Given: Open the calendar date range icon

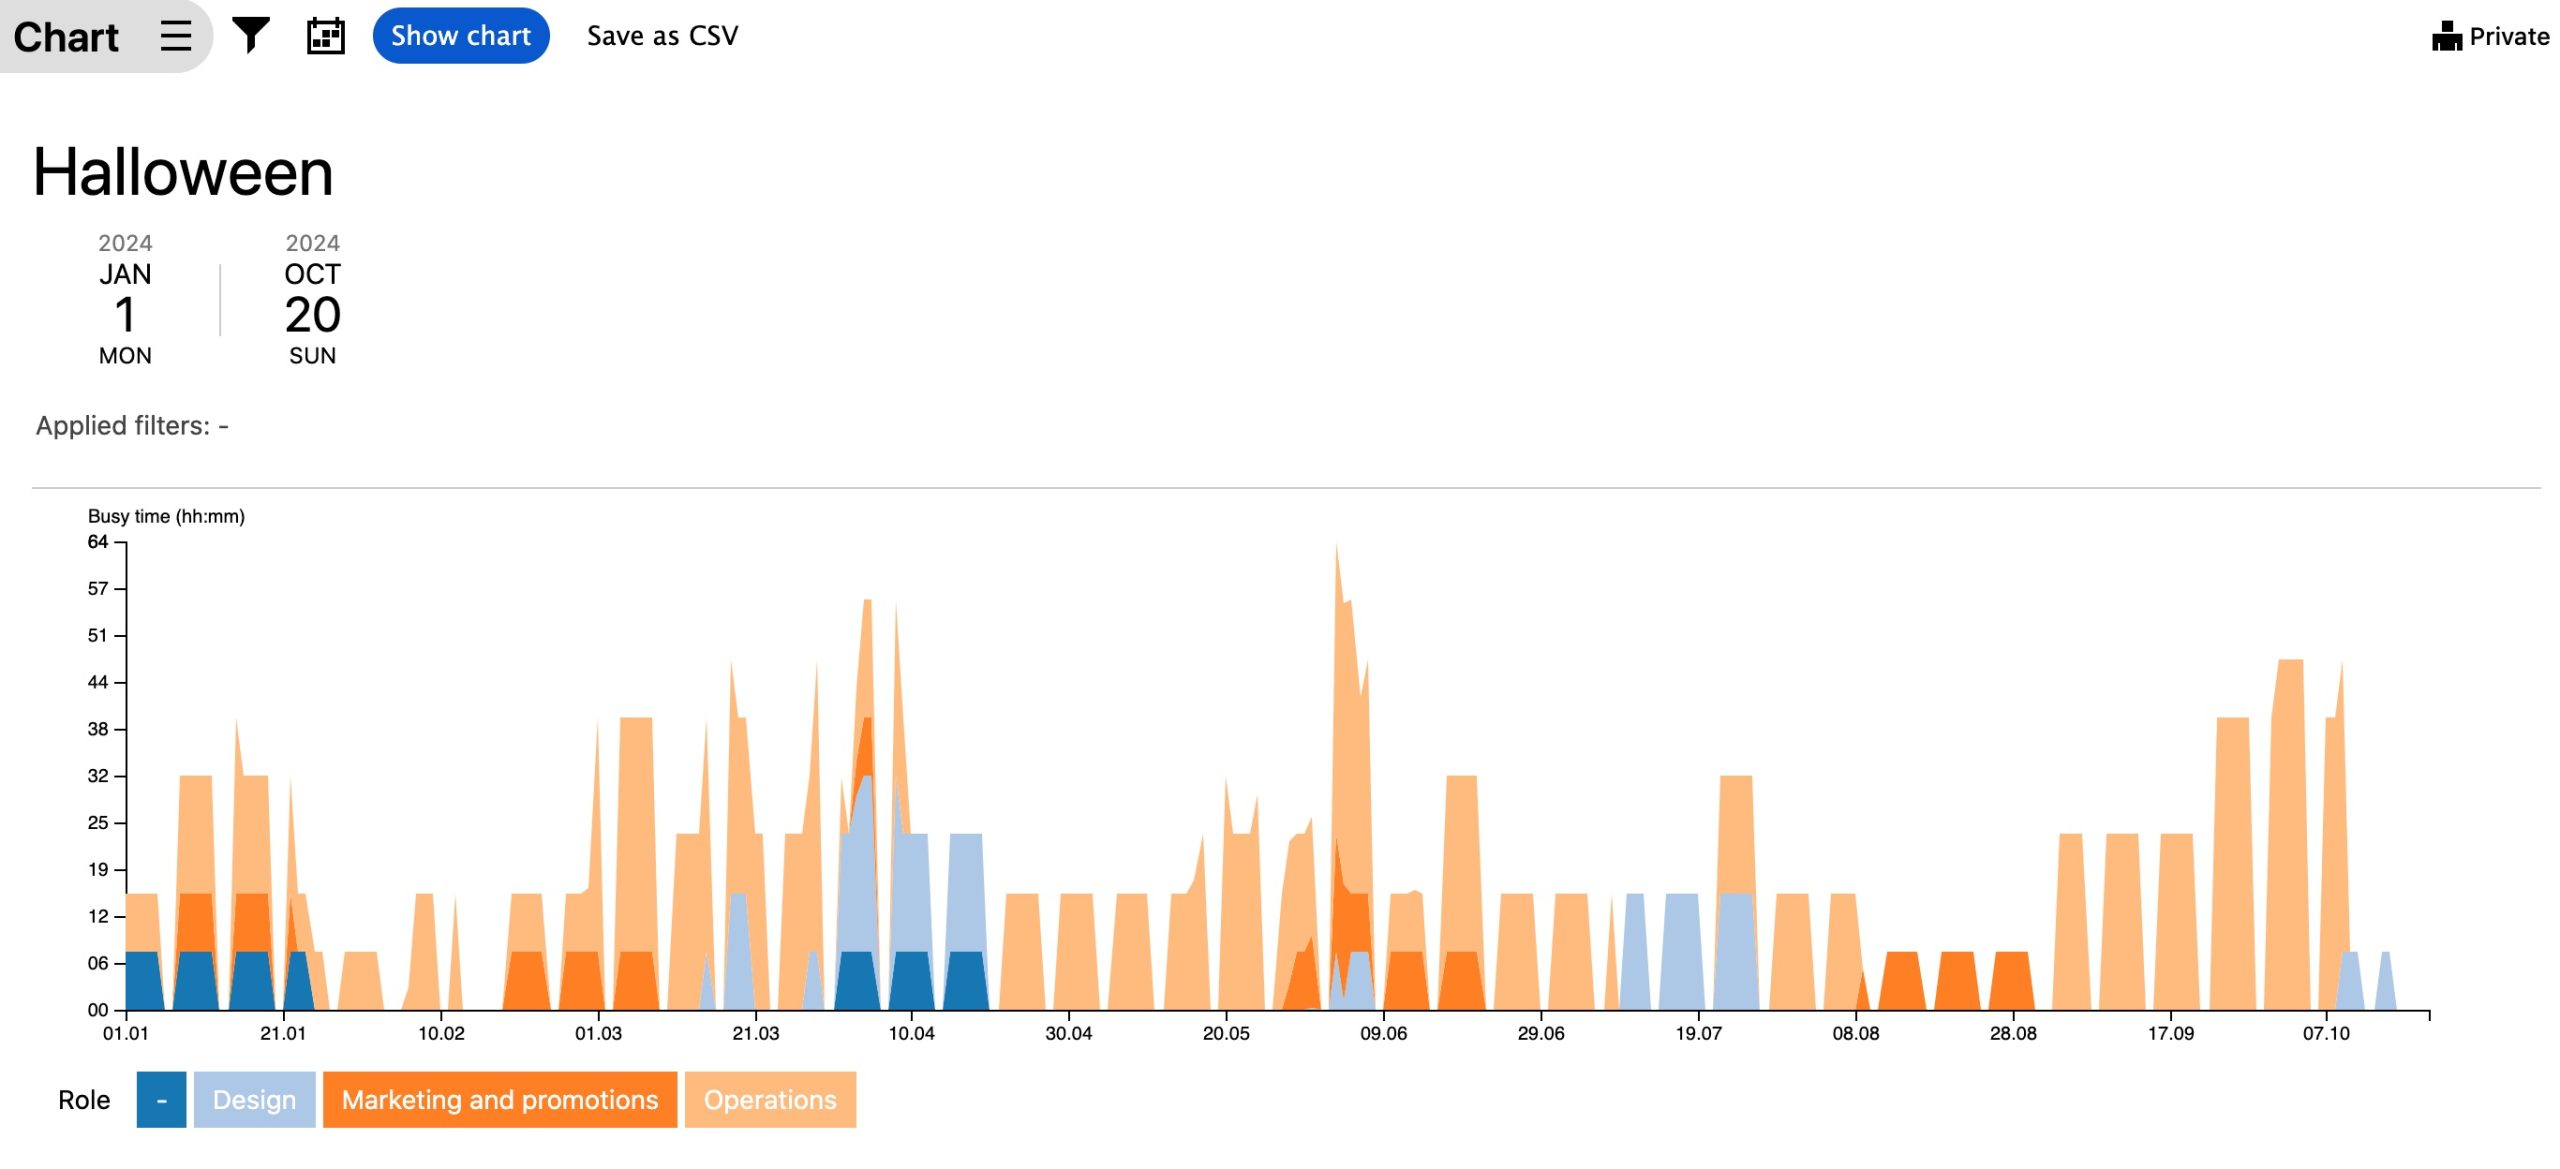Looking at the screenshot, I should tap(325, 36).
